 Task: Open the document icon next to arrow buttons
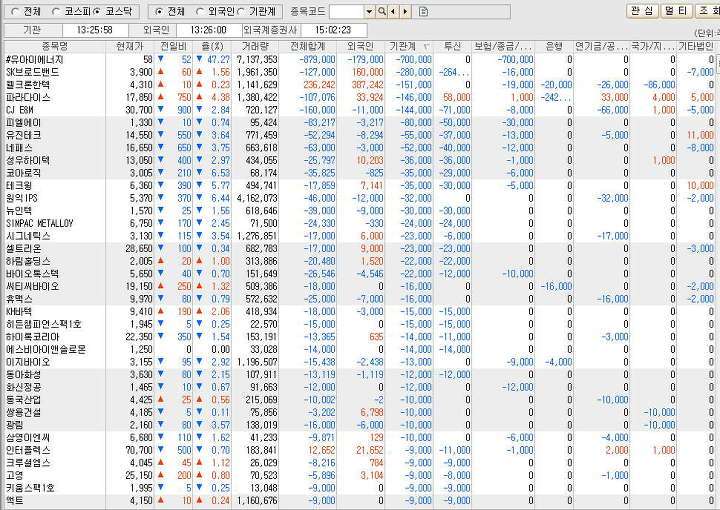click(x=423, y=11)
